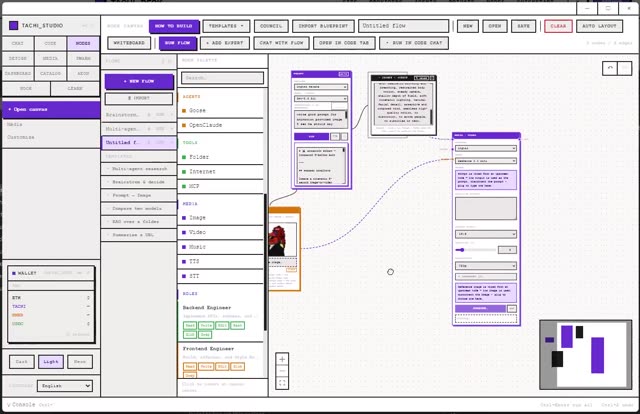
Task: Add an Image media node
Action: 221,218
